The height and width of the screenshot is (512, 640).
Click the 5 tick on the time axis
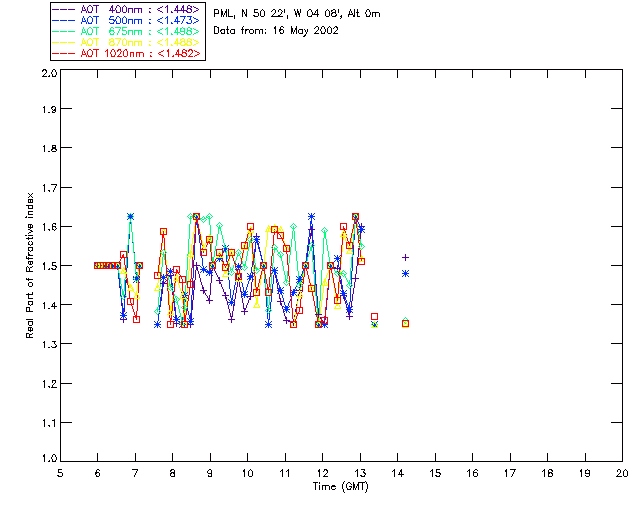pos(60,473)
